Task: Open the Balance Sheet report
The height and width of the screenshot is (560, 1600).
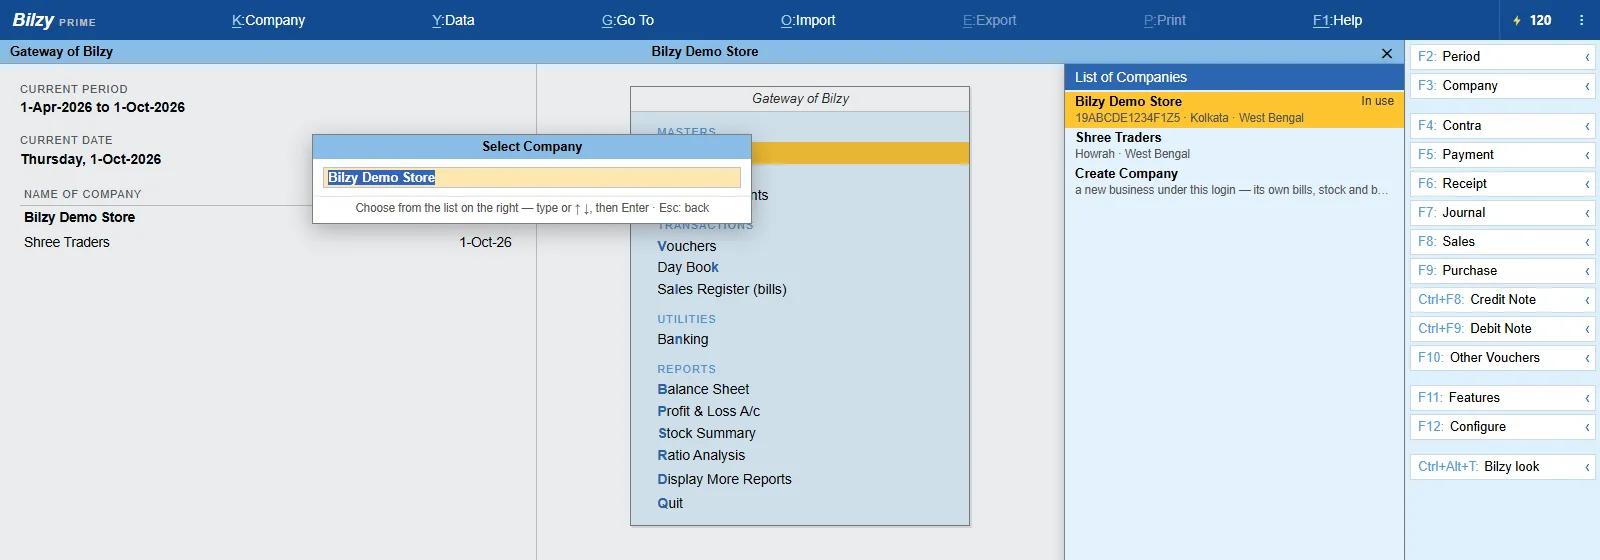Action: (x=703, y=389)
